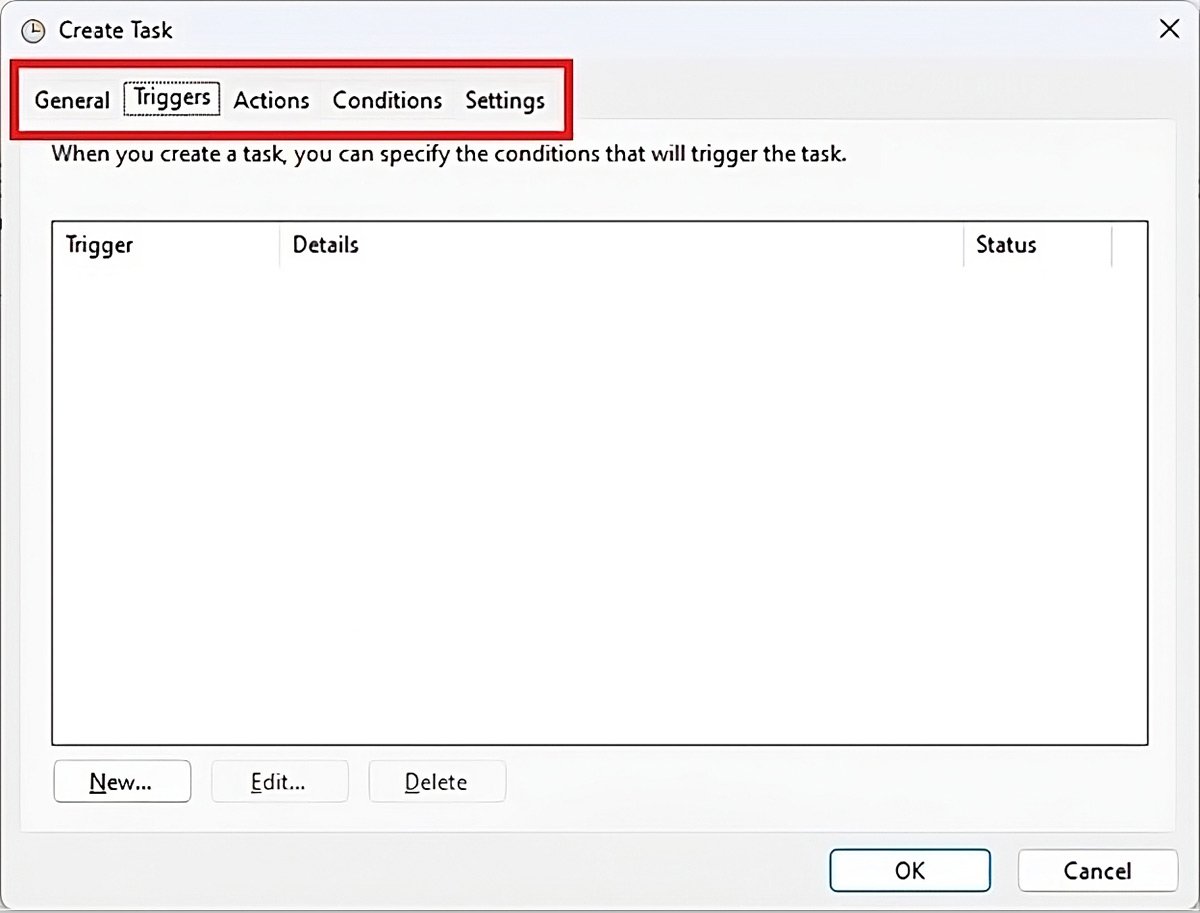Click the Status column header

1006,245
